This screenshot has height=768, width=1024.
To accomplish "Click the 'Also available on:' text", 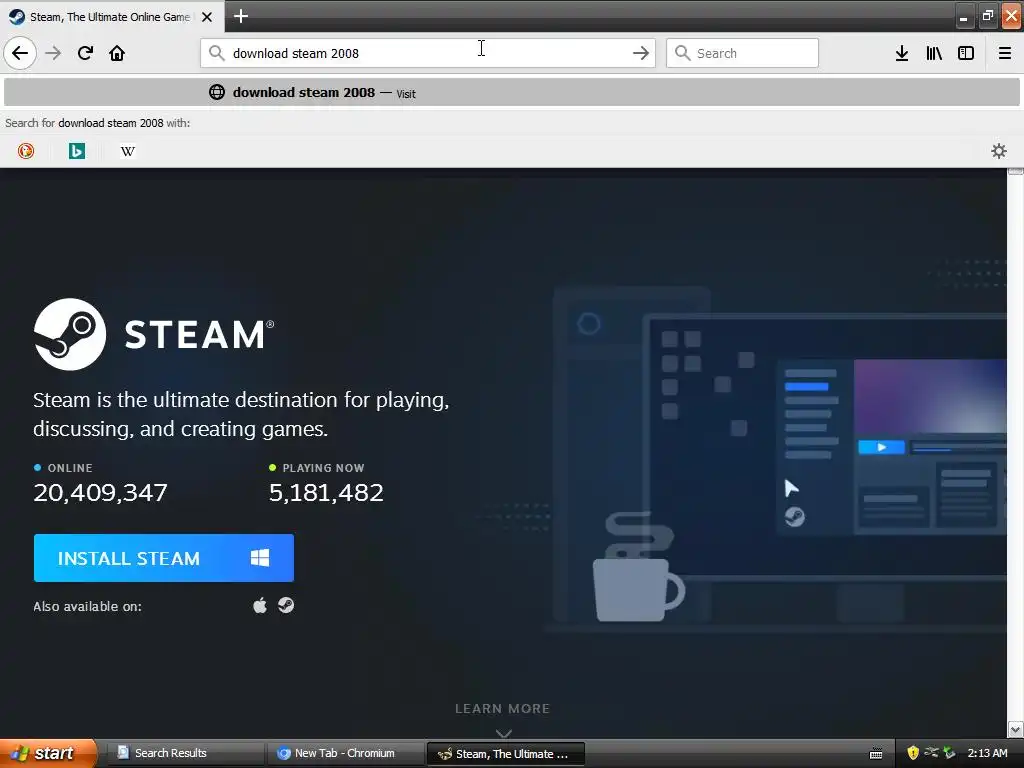I will [88, 606].
